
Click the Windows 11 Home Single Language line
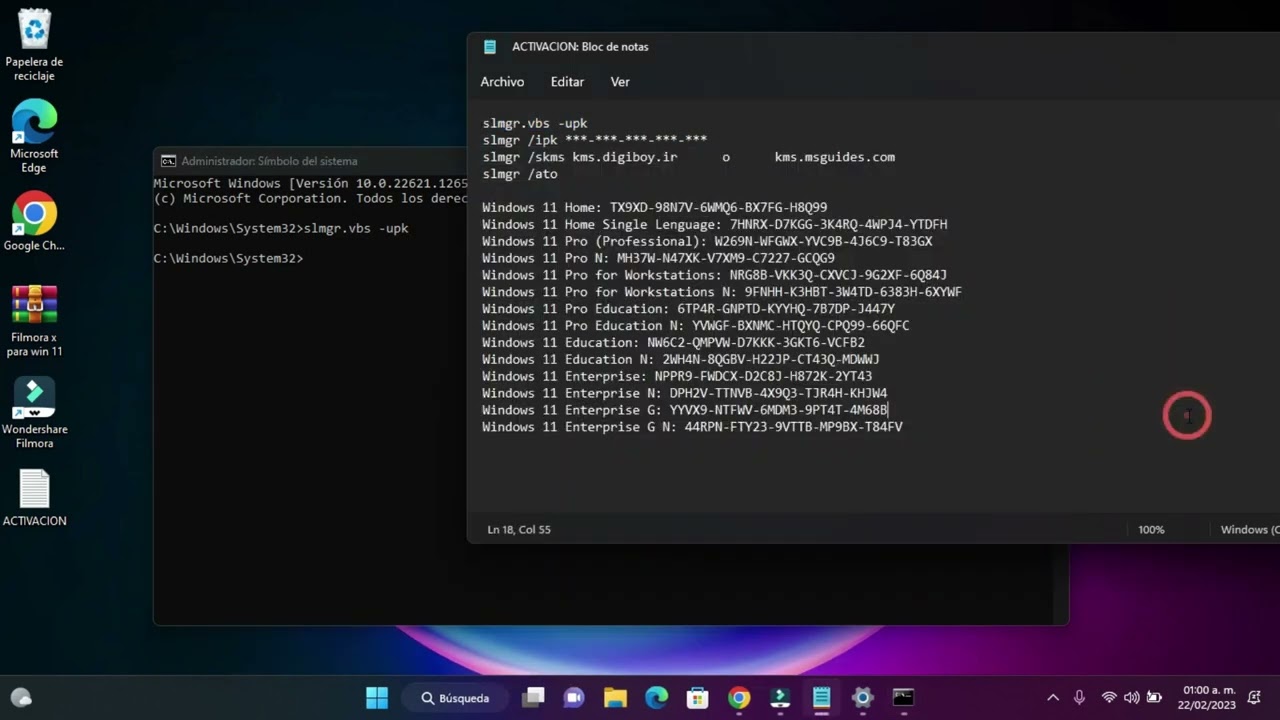point(715,225)
